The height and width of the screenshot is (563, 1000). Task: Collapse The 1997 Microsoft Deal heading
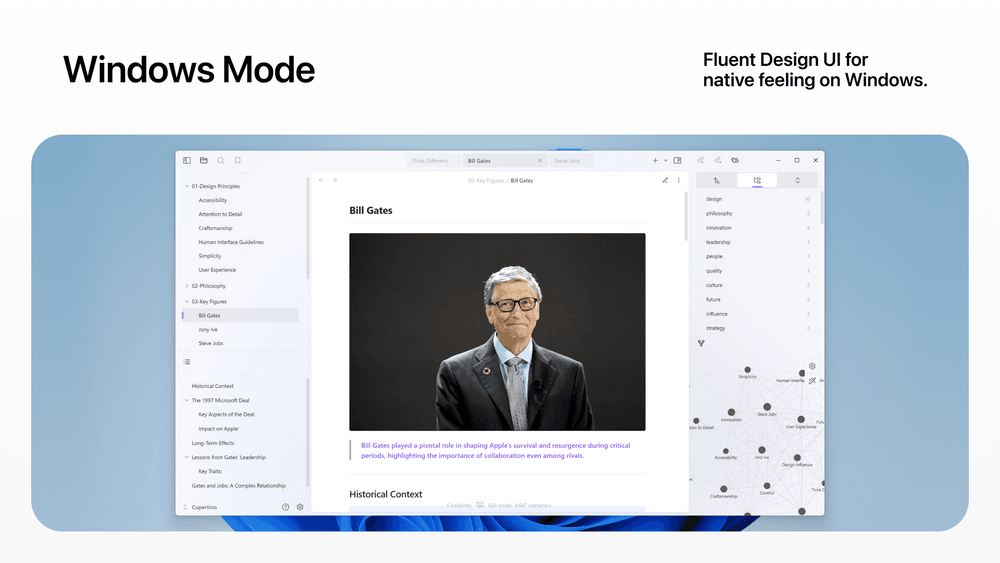pos(186,400)
